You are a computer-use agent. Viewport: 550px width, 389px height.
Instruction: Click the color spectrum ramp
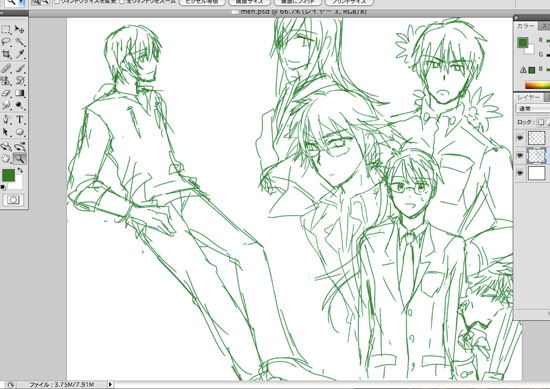click(537, 85)
